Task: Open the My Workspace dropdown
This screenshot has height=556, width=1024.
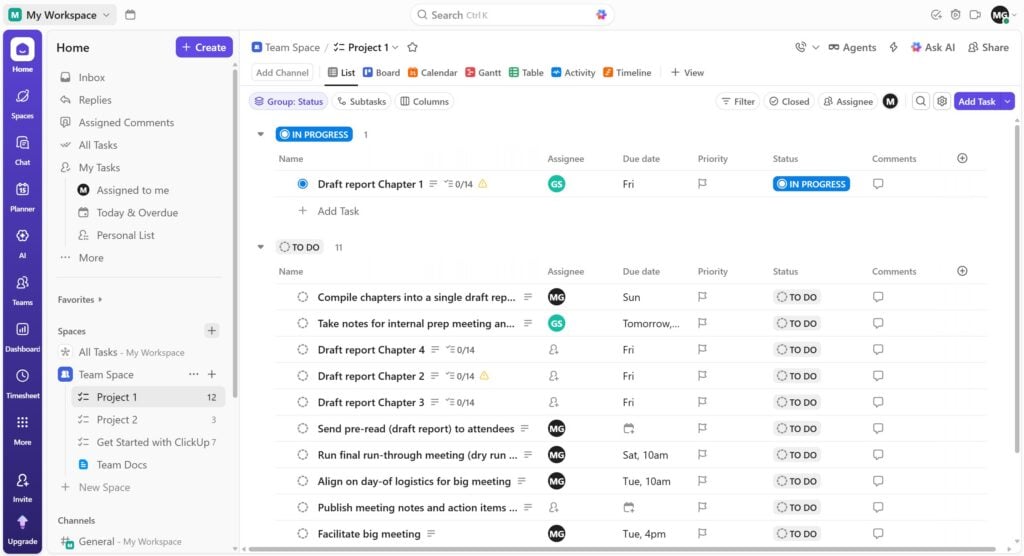Action: (60, 14)
